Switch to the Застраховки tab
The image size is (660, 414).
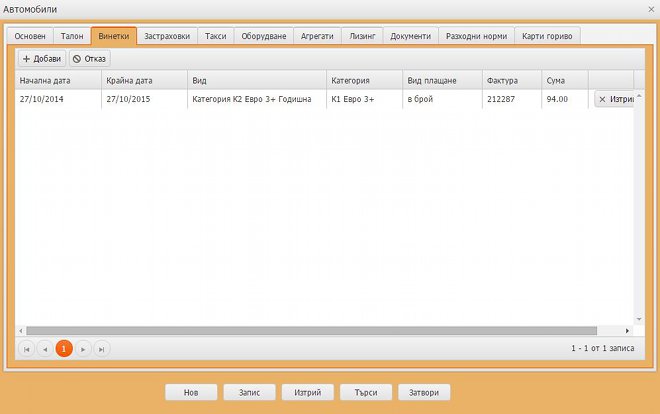click(166, 36)
